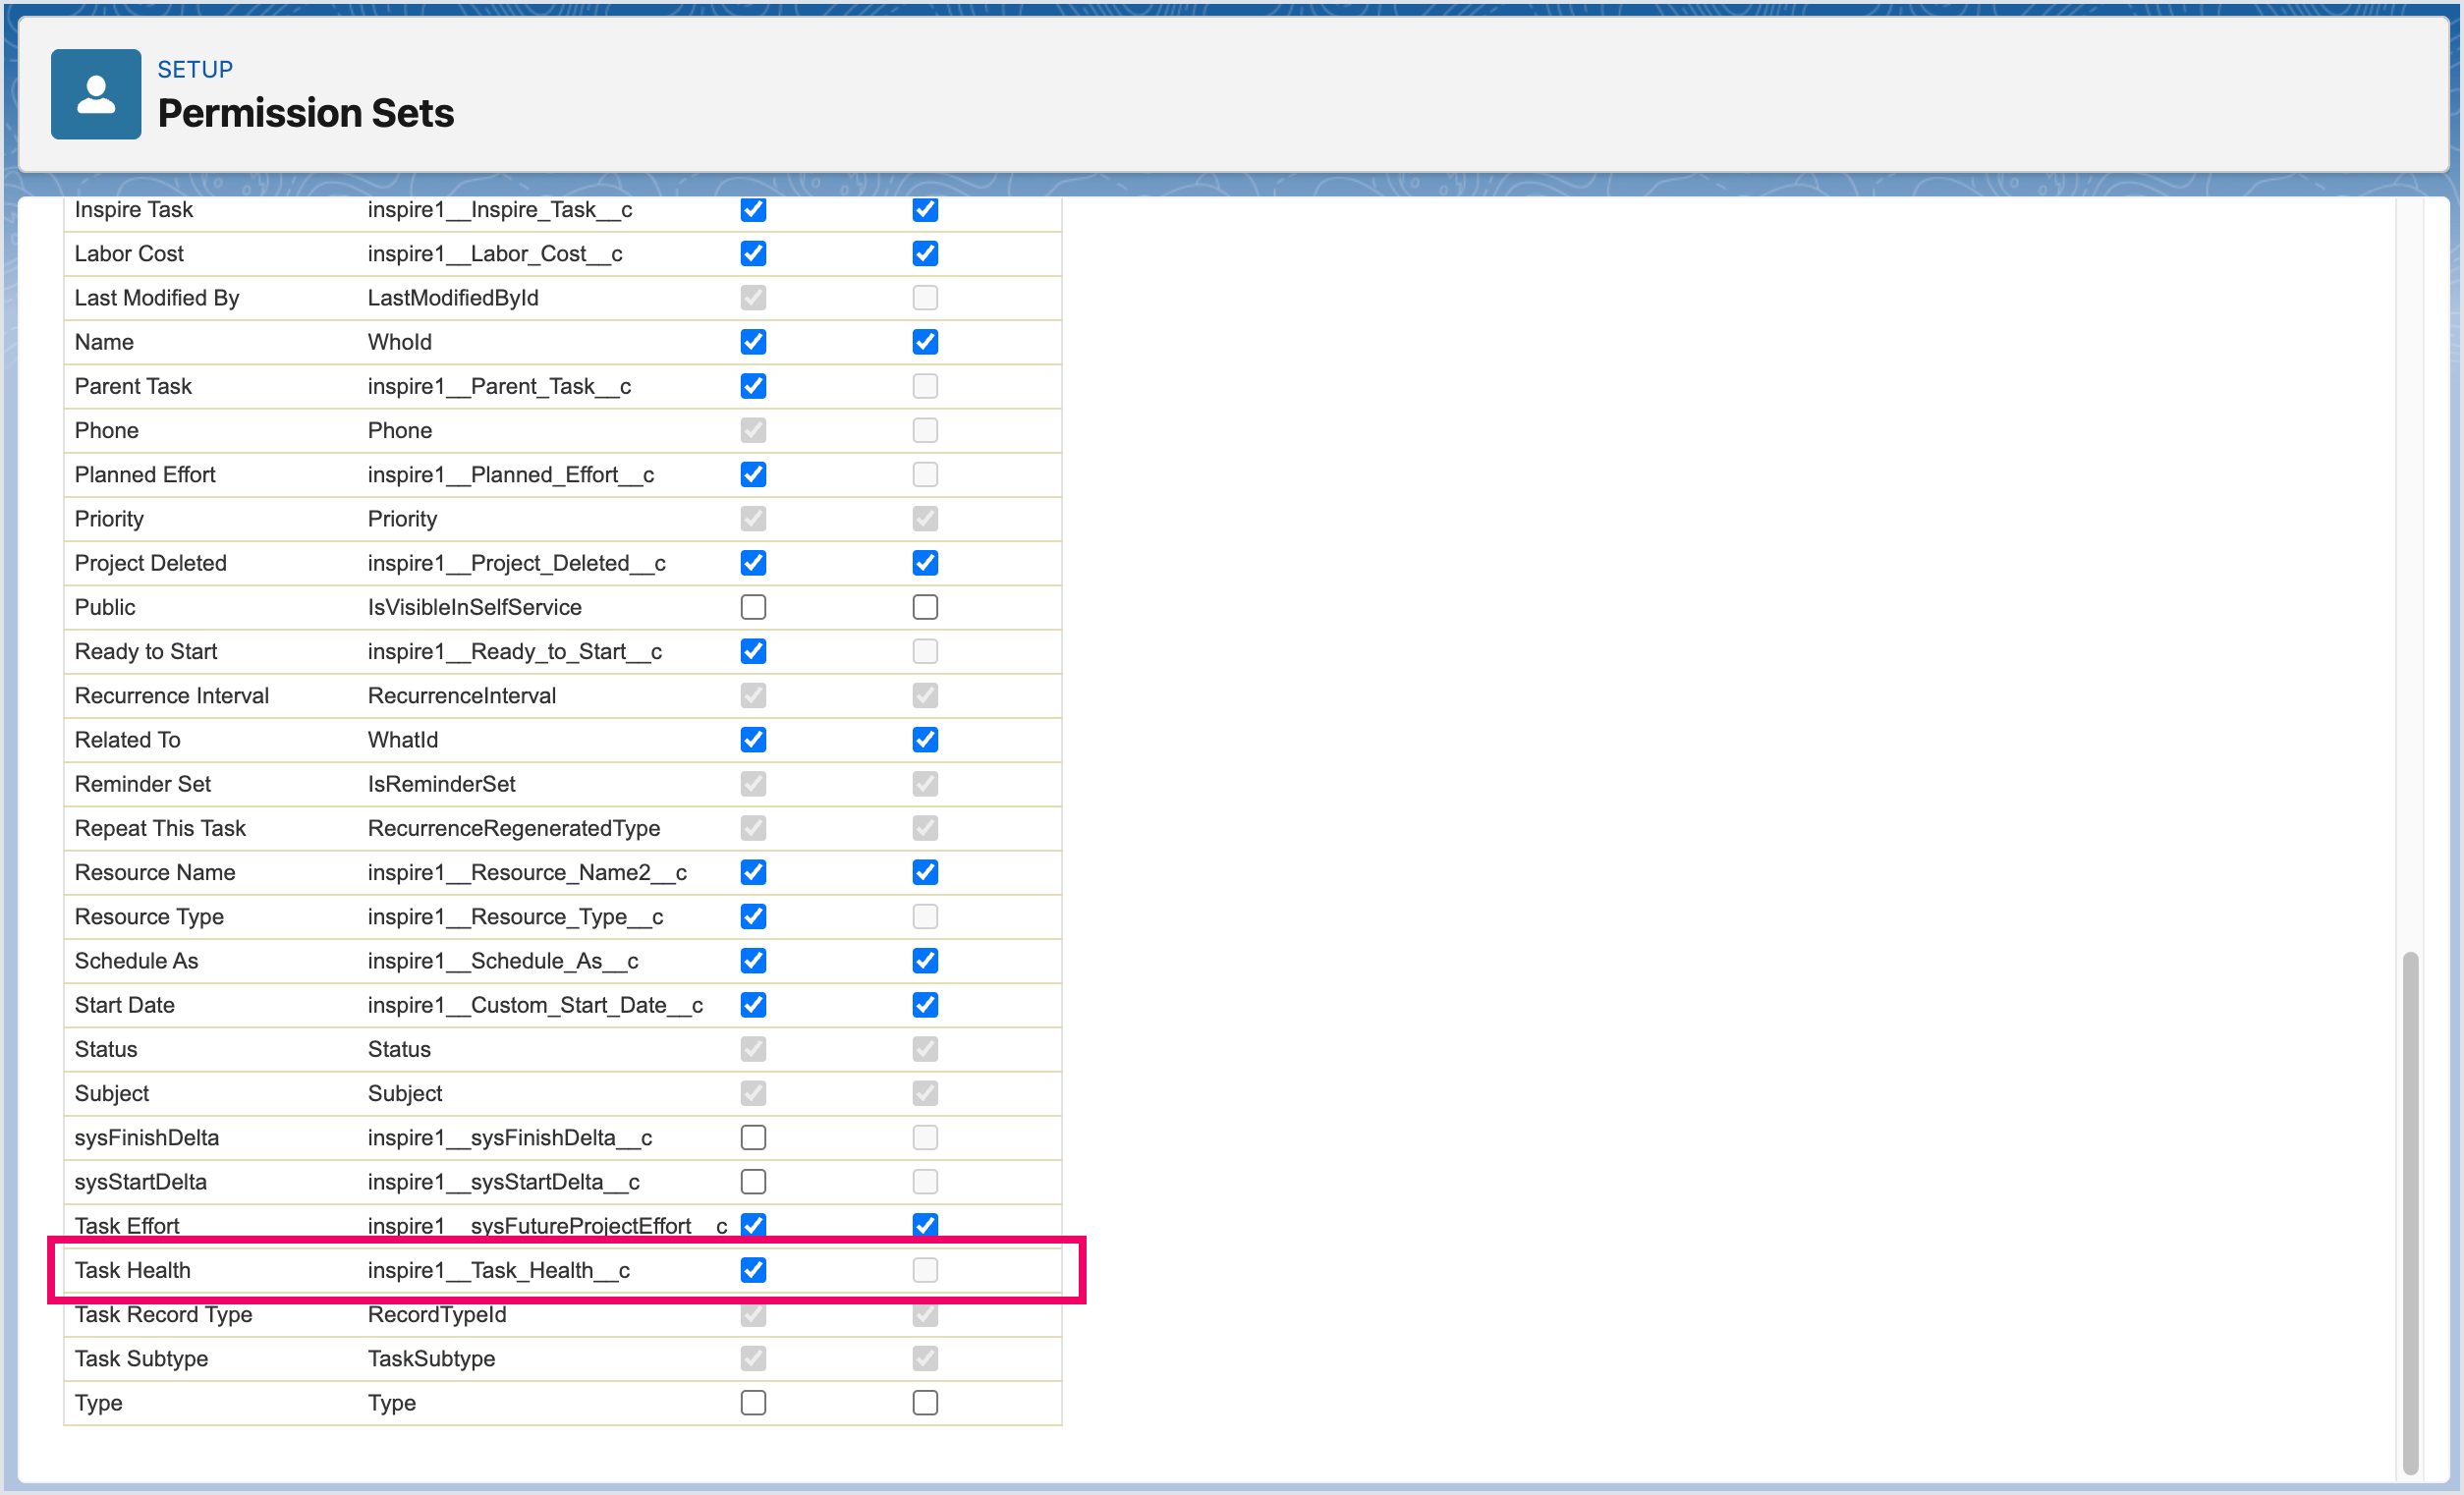This screenshot has height=1495, width=2464.
Task: Enable Resource Type edit access checkbox
Action: point(925,917)
